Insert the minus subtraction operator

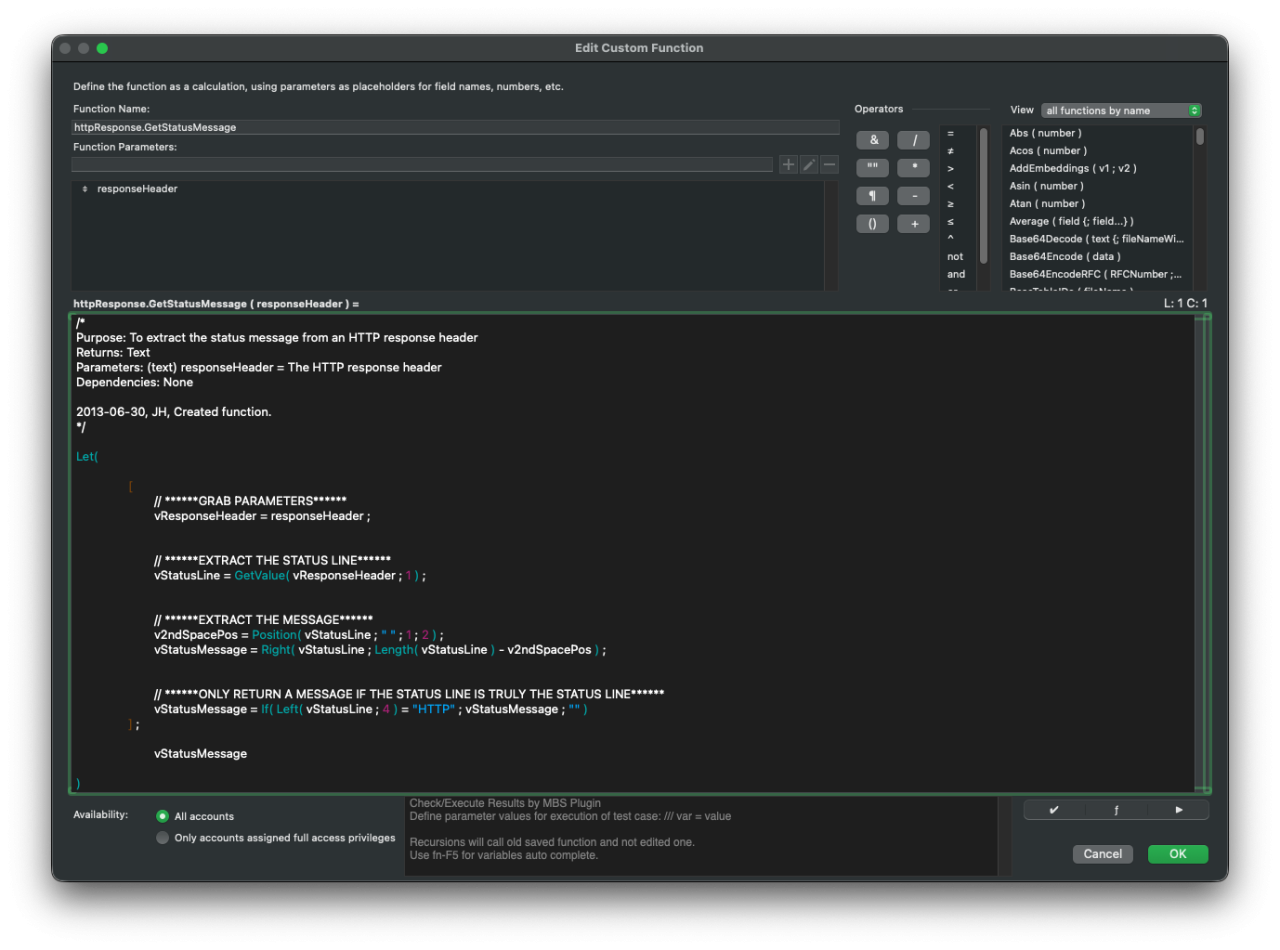[x=913, y=196]
